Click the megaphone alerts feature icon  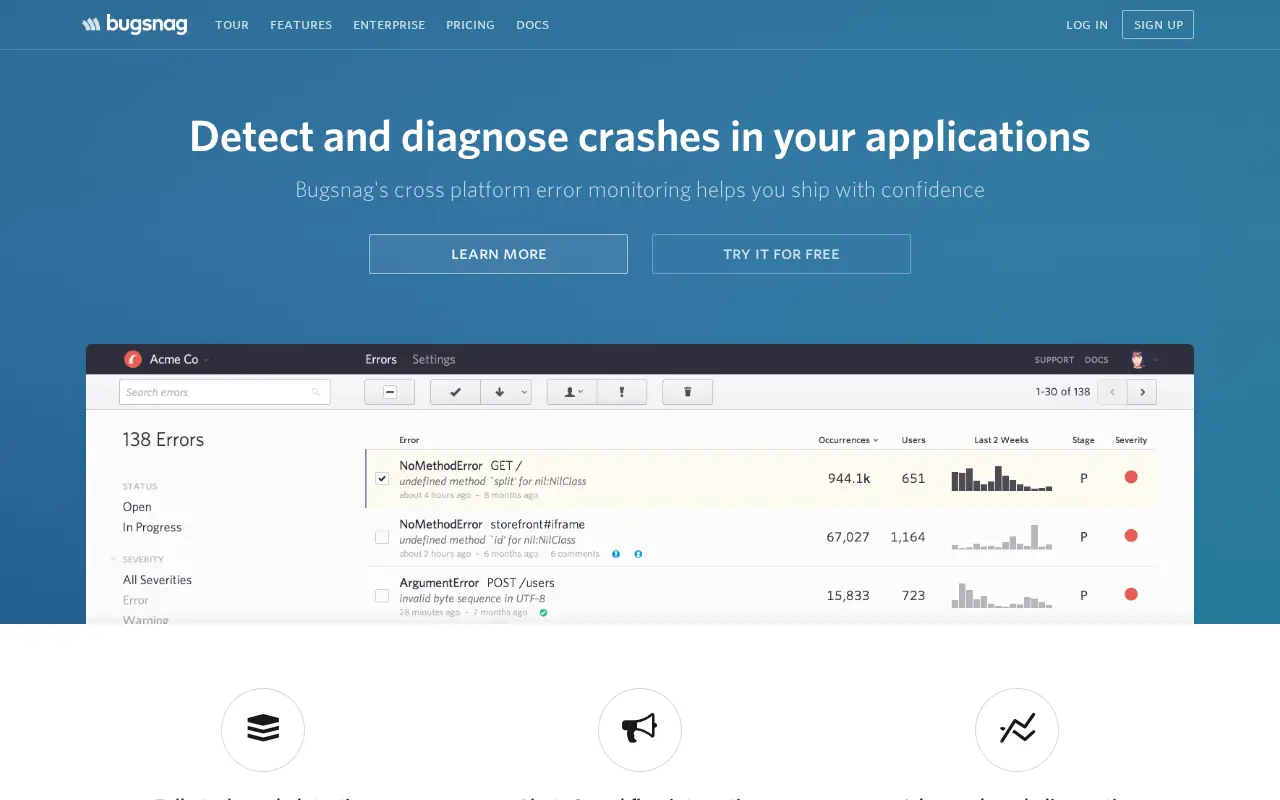640,730
